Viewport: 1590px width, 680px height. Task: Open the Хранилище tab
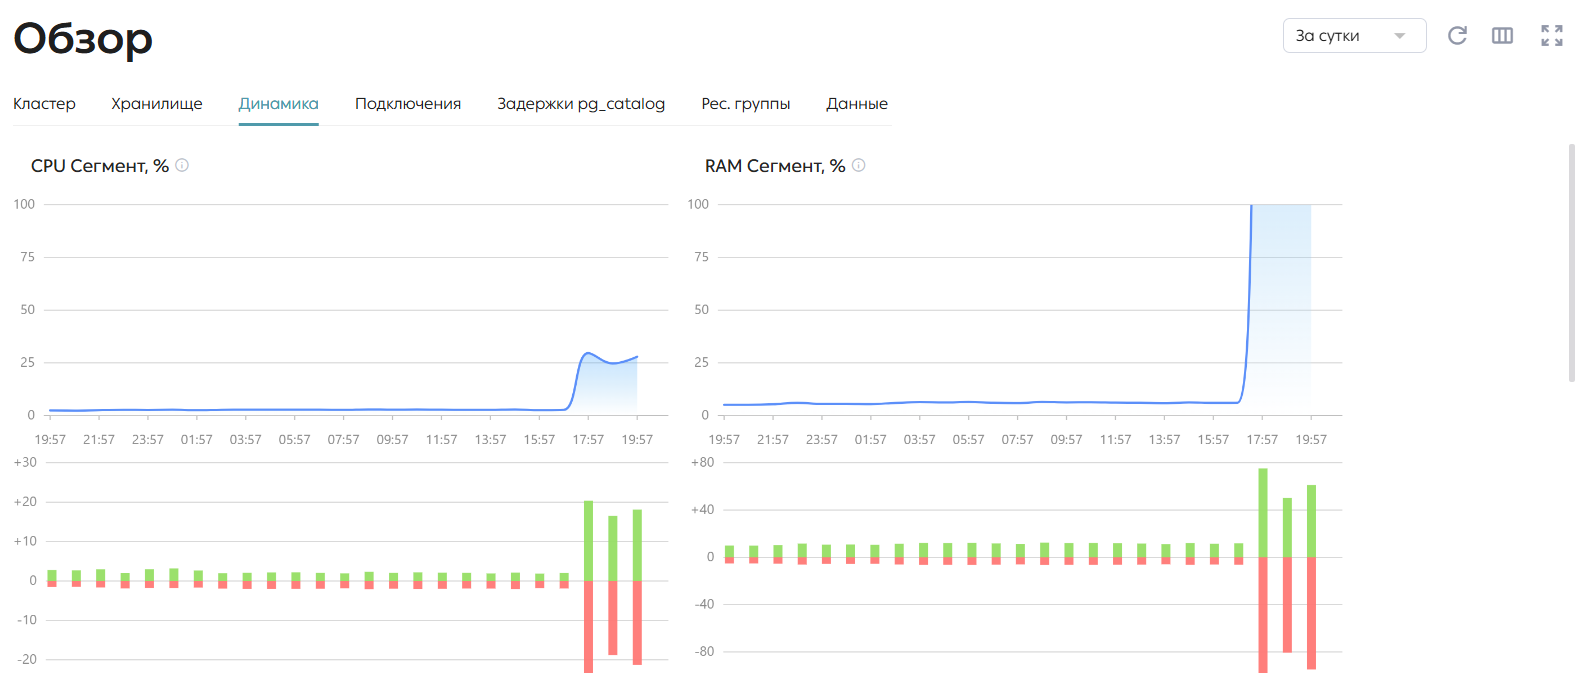point(157,104)
